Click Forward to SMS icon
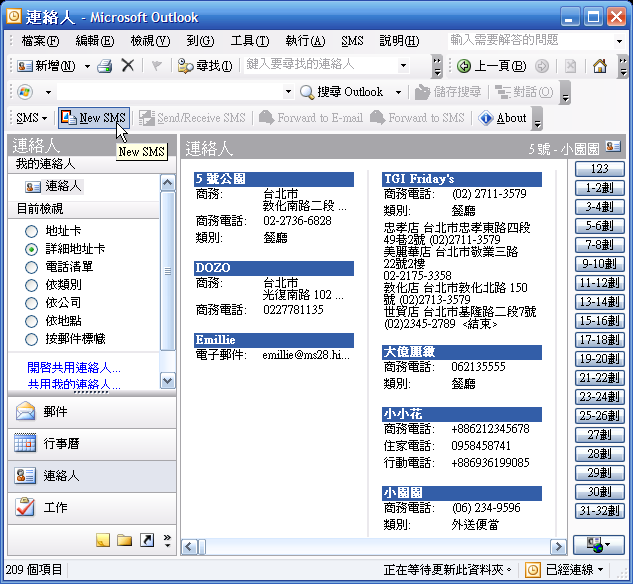Image resolution: width=633 pixels, height=584 pixels. (377, 118)
